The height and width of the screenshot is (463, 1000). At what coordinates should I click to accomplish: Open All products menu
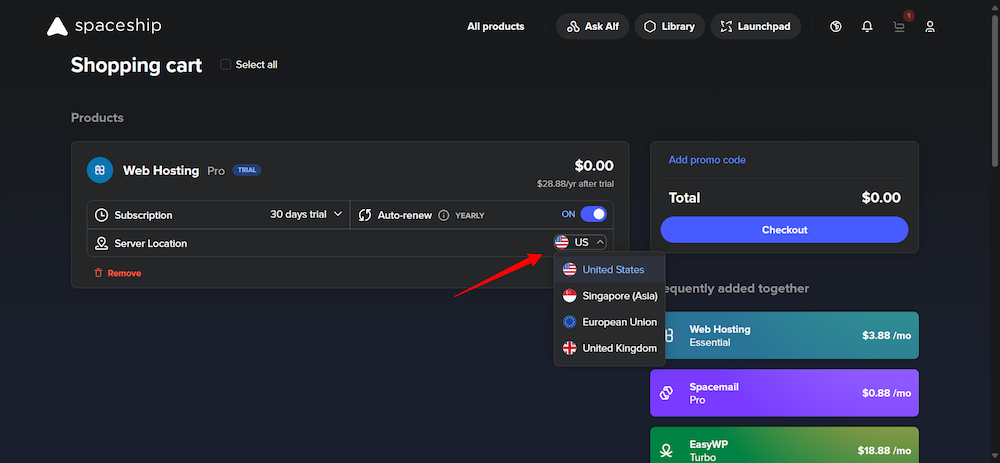tap(496, 27)
